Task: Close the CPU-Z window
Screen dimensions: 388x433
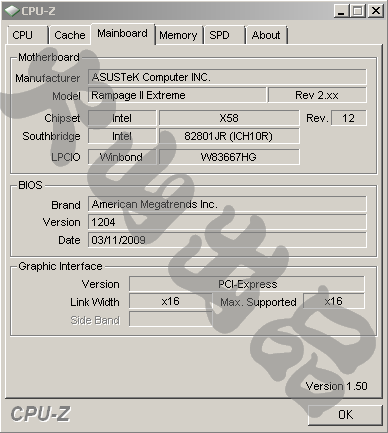Action: click(376, 11)
